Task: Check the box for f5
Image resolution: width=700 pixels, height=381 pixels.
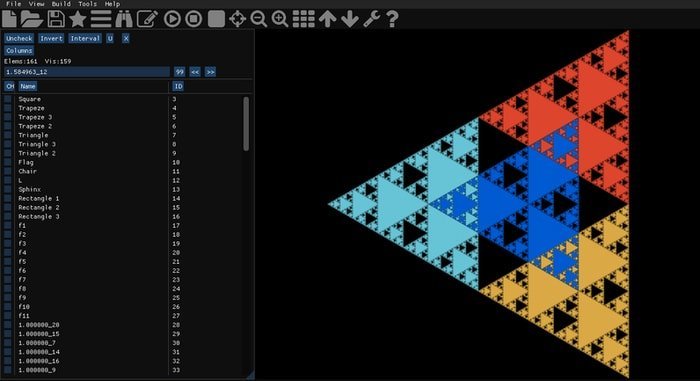Action: (8, 262)
